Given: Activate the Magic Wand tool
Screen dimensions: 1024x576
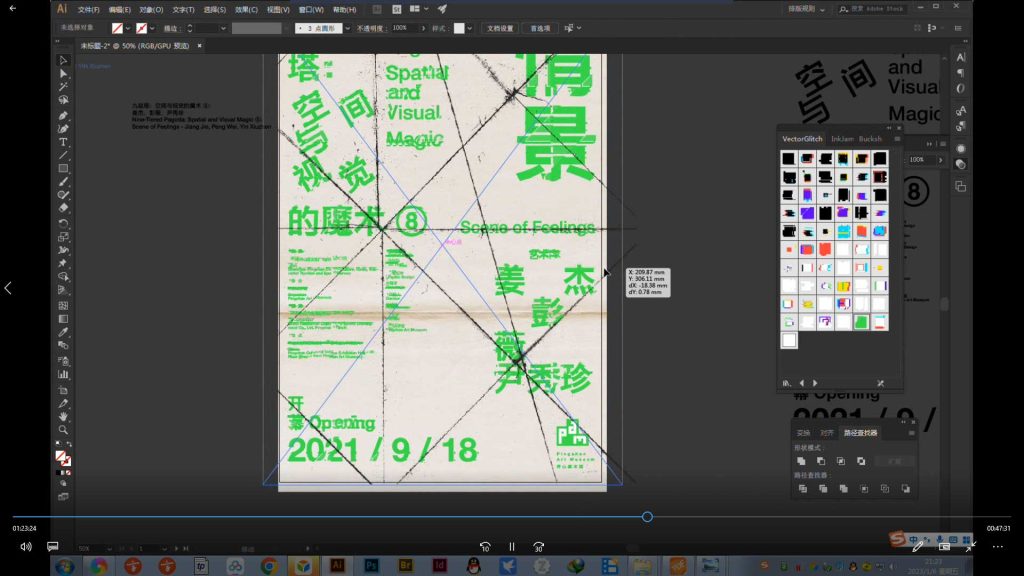Looking at the screenshot, I should 63,88.
